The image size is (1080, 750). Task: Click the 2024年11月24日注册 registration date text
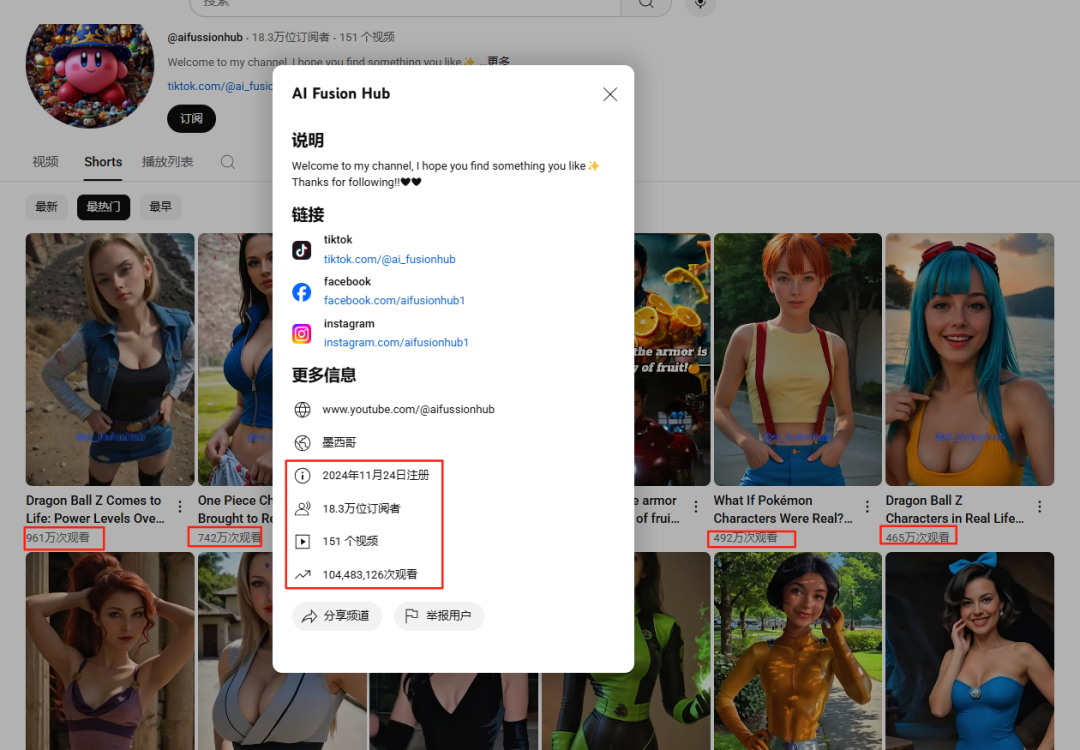pos(376,475)
